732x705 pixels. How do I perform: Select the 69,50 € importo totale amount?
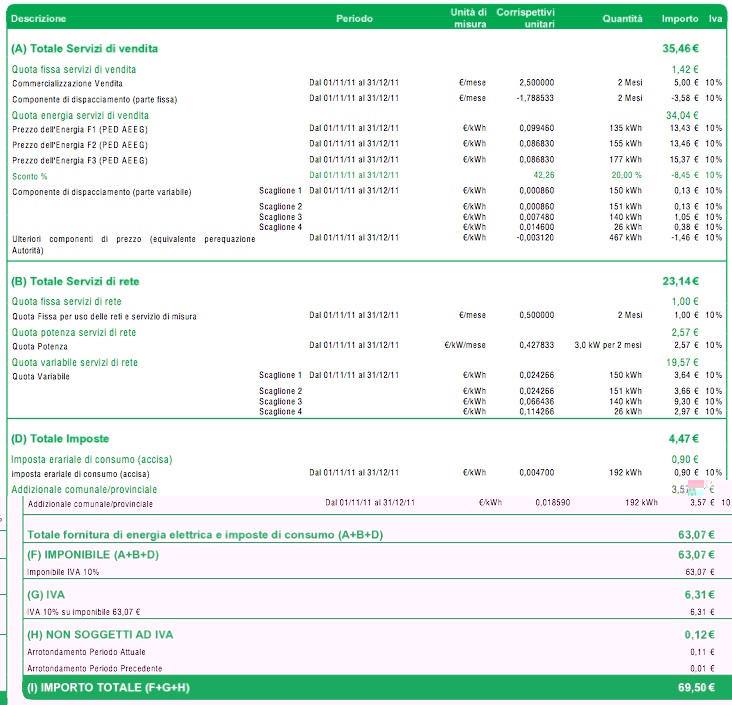click(696, 687)
